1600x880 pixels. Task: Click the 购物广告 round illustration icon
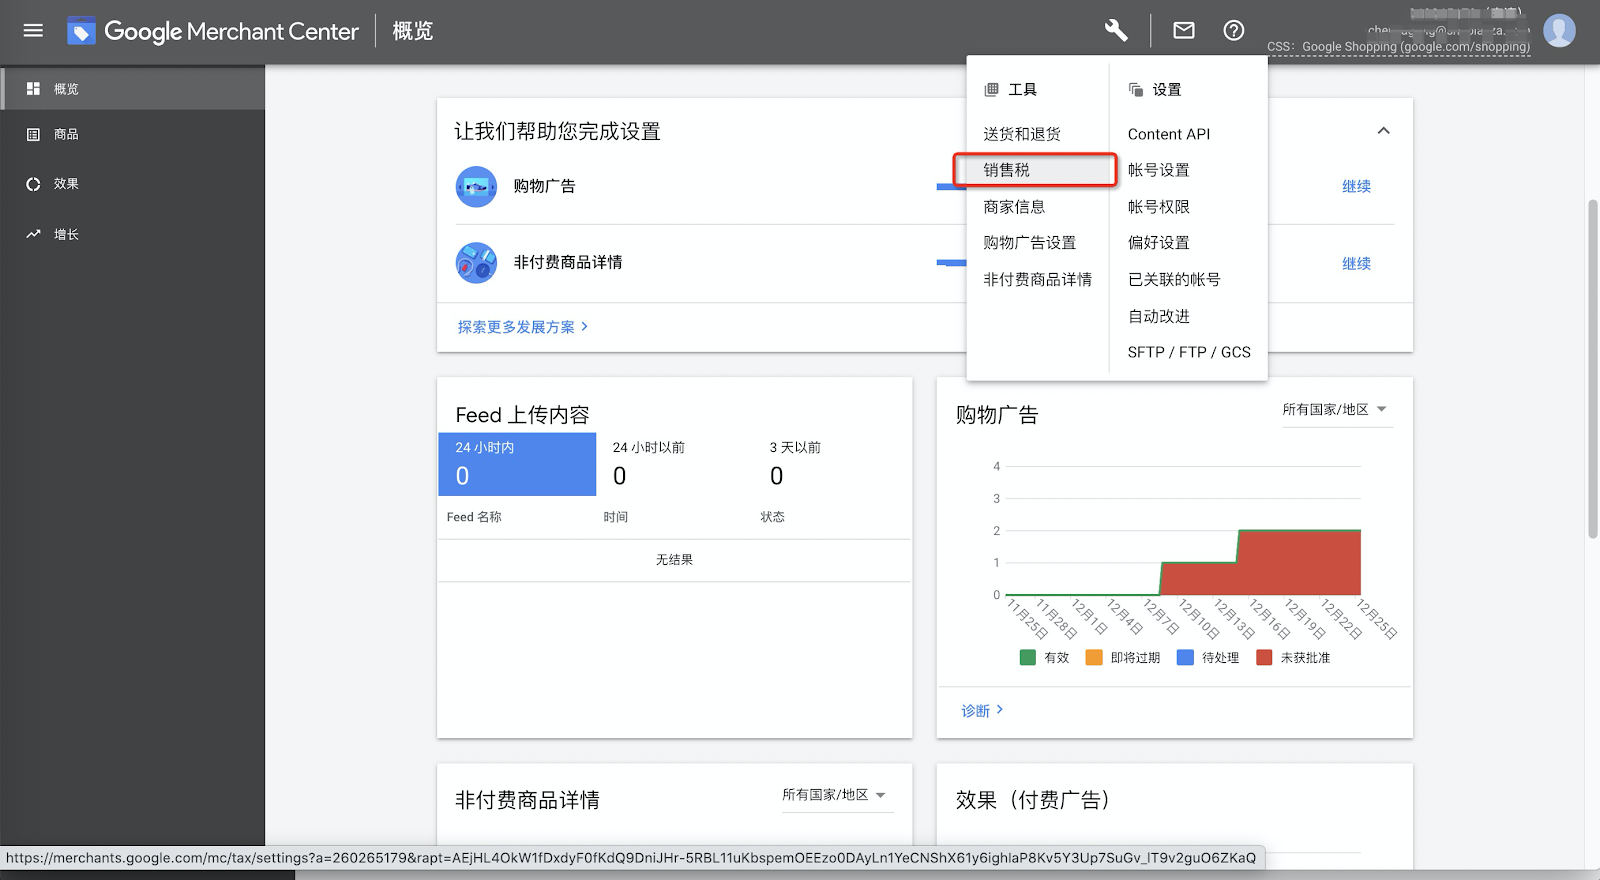click(476, 187)
